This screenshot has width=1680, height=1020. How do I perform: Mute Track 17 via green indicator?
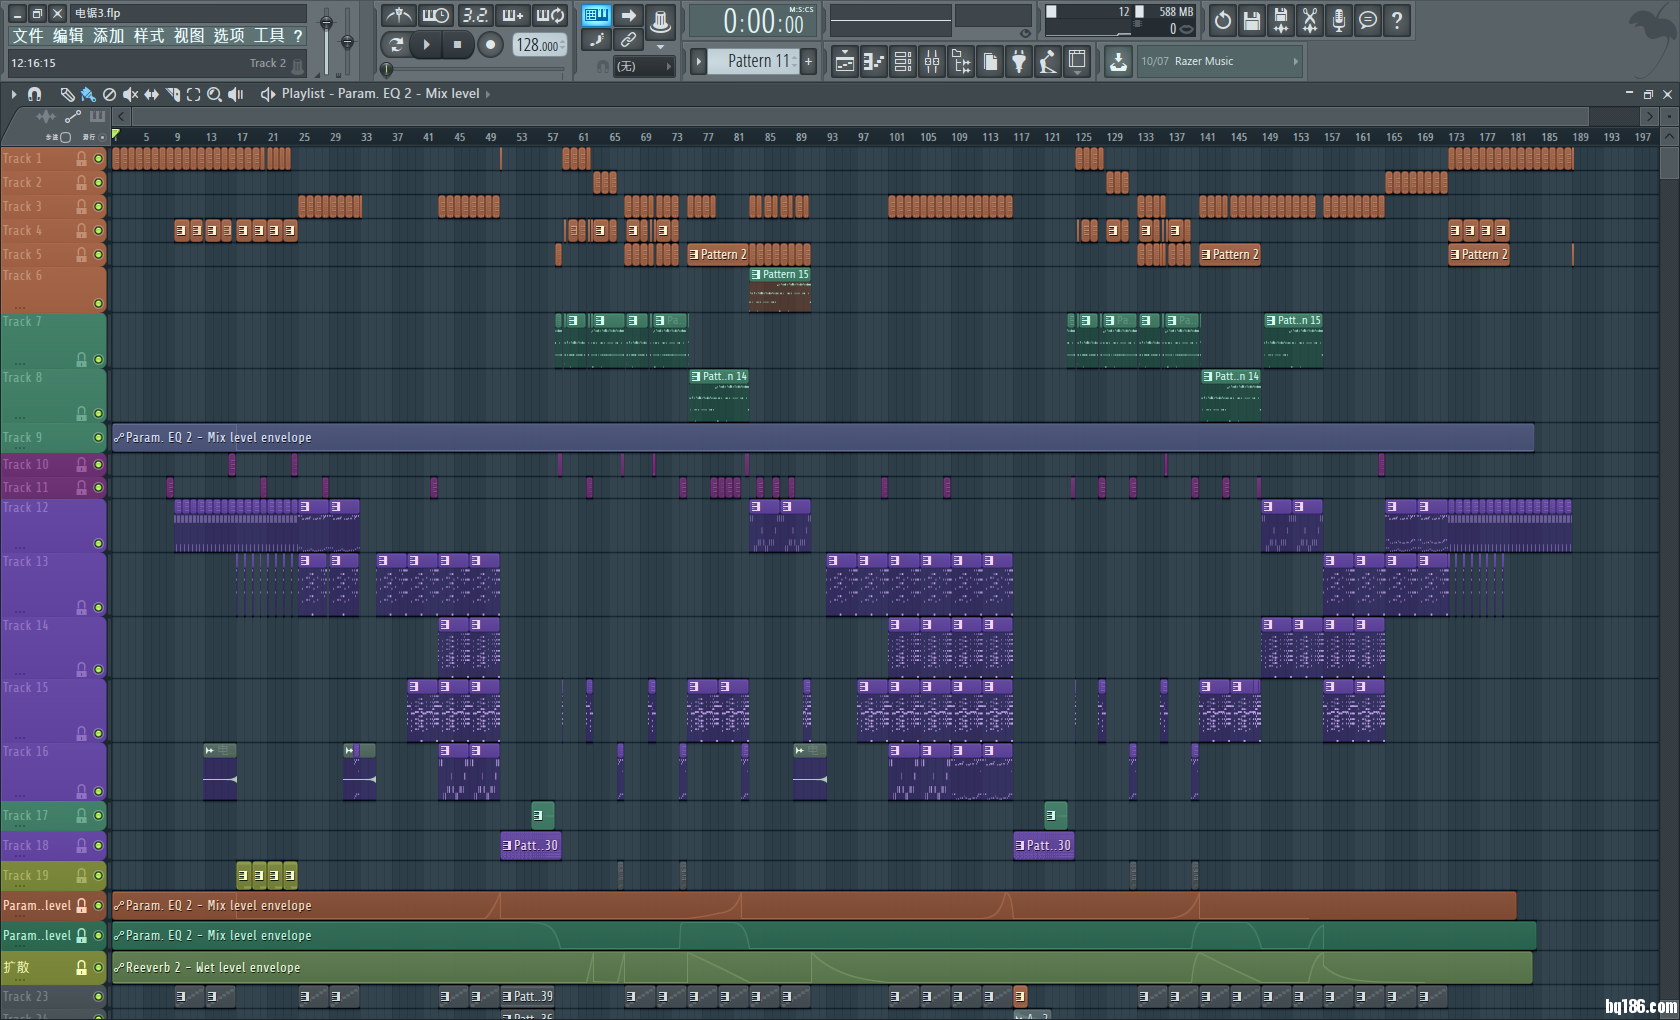coord(98,816)
